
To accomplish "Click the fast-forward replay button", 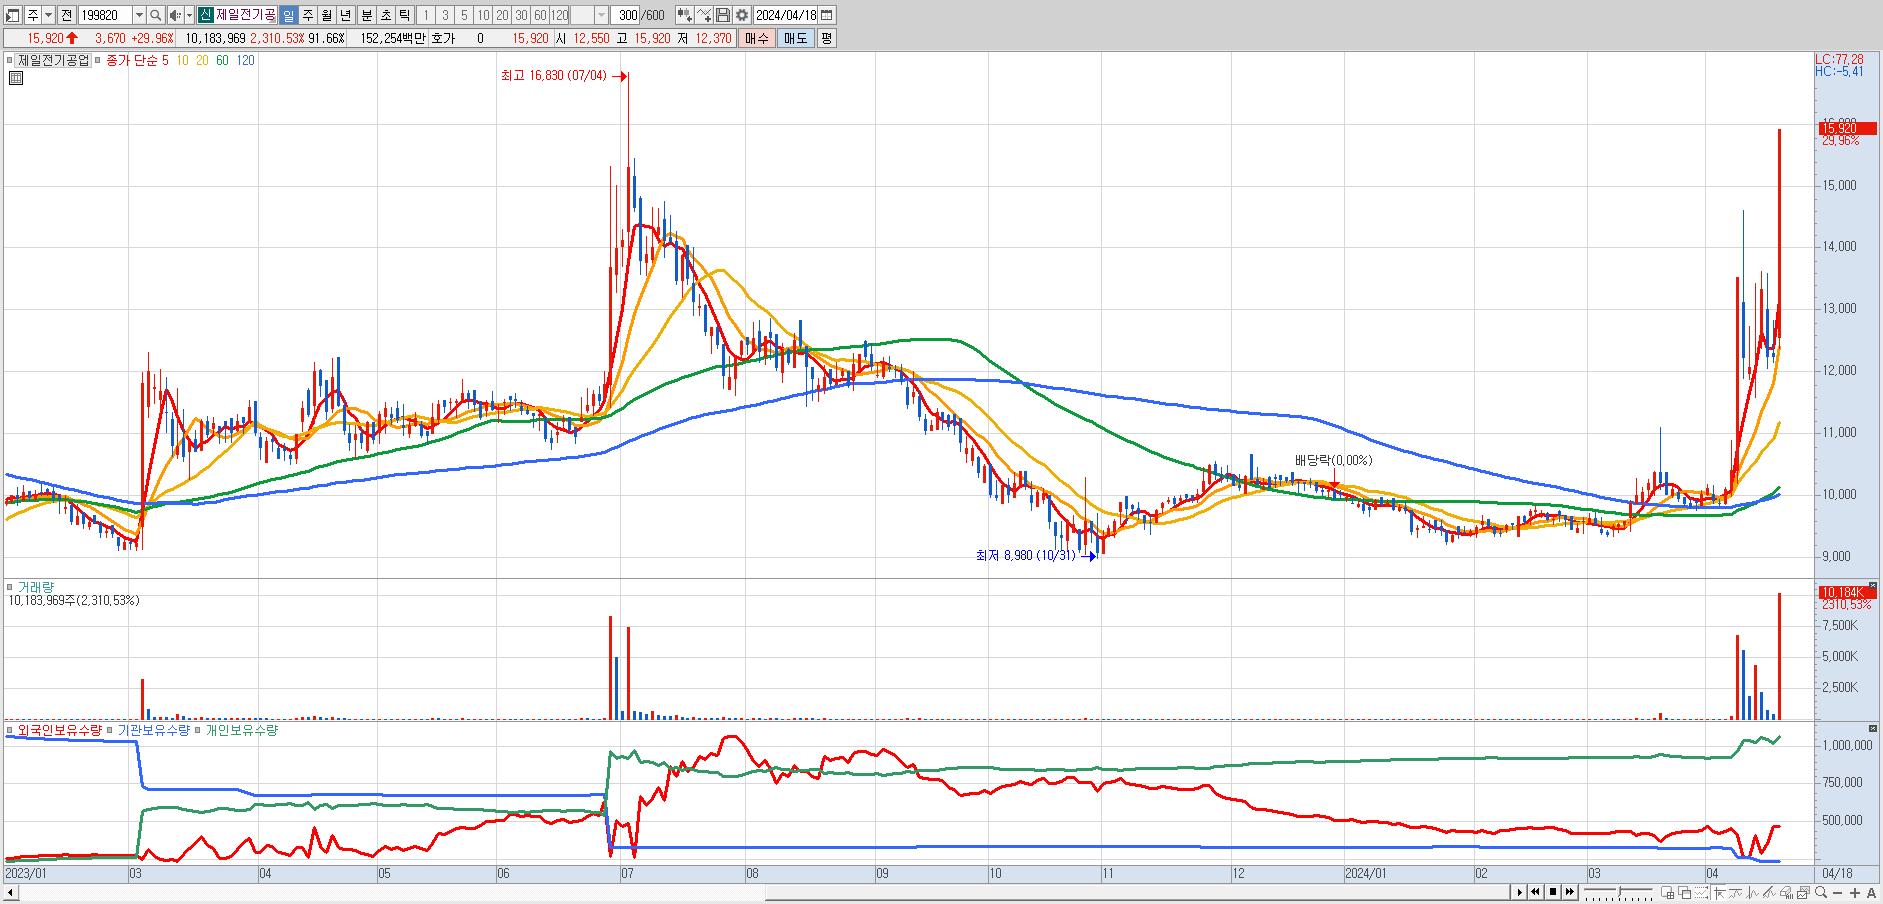I will (x=1570, y=892).
